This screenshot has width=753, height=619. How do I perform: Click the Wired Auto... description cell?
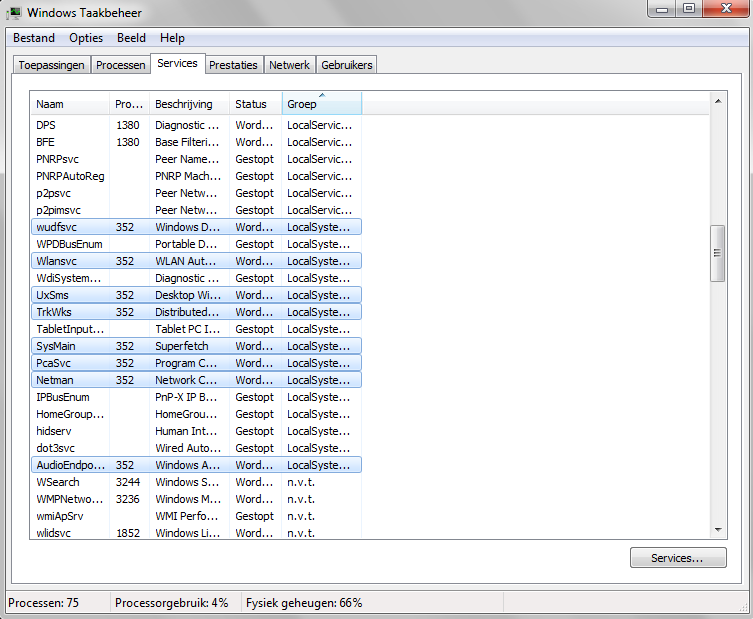(x=188, y=448)
